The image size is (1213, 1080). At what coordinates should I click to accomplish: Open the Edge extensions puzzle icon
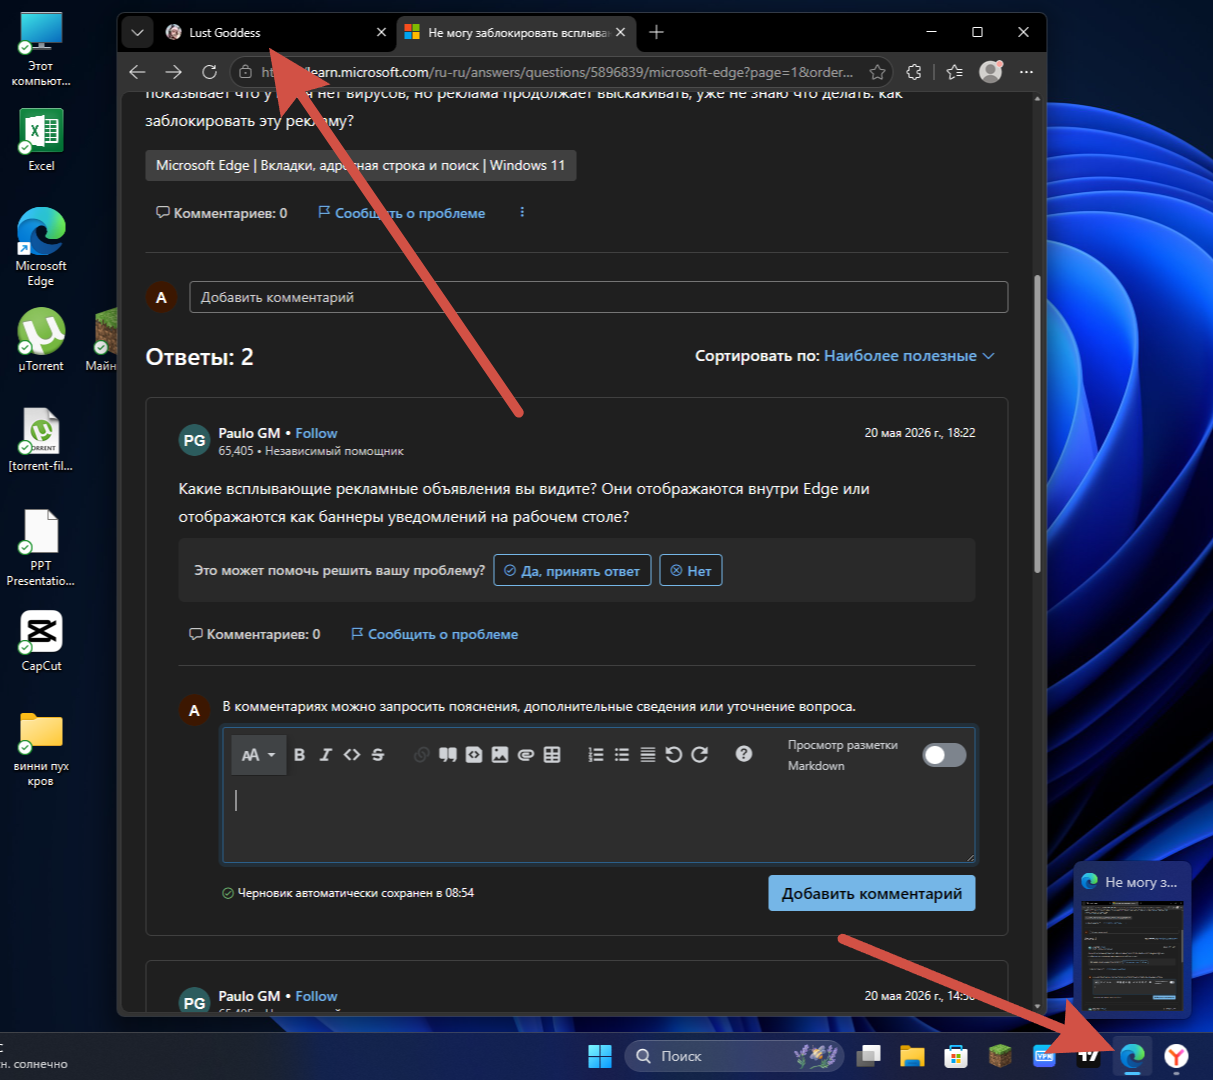pos(914,72)
